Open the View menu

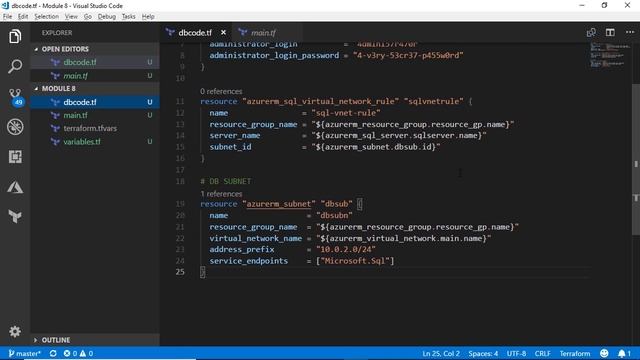pyautogui.click(x=71, y=17)
